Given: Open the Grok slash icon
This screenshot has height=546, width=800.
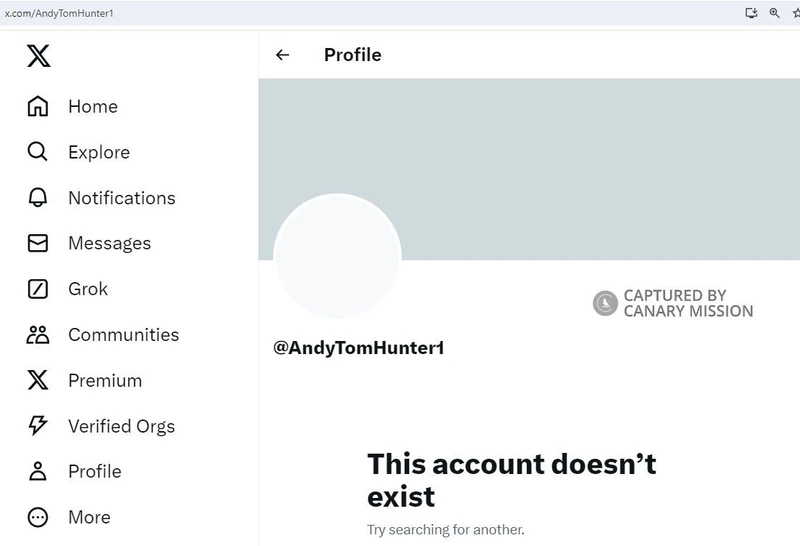Looking at the screenshot, I should point(38,289).
